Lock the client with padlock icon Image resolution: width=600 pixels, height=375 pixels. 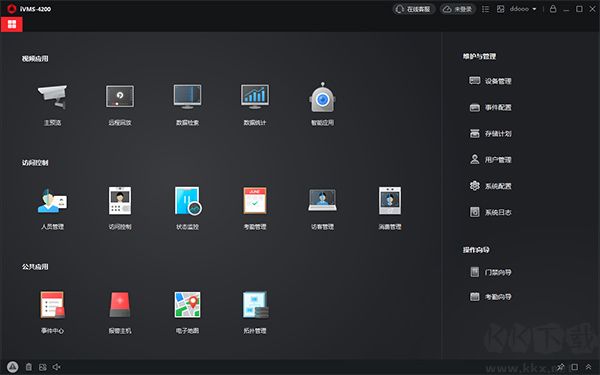click(x=553, y=8)
